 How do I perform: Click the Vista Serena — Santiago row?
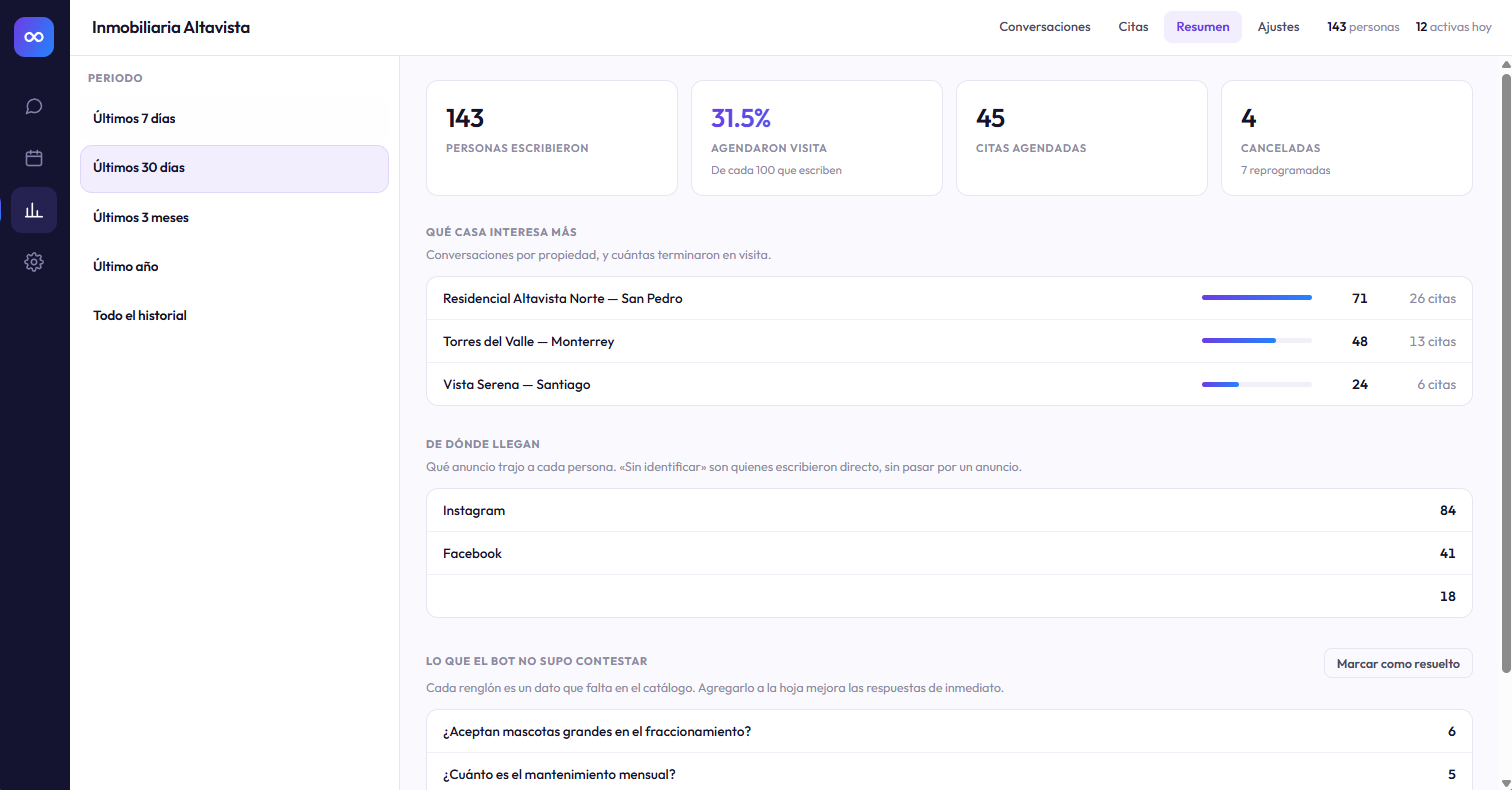point(949,384)
